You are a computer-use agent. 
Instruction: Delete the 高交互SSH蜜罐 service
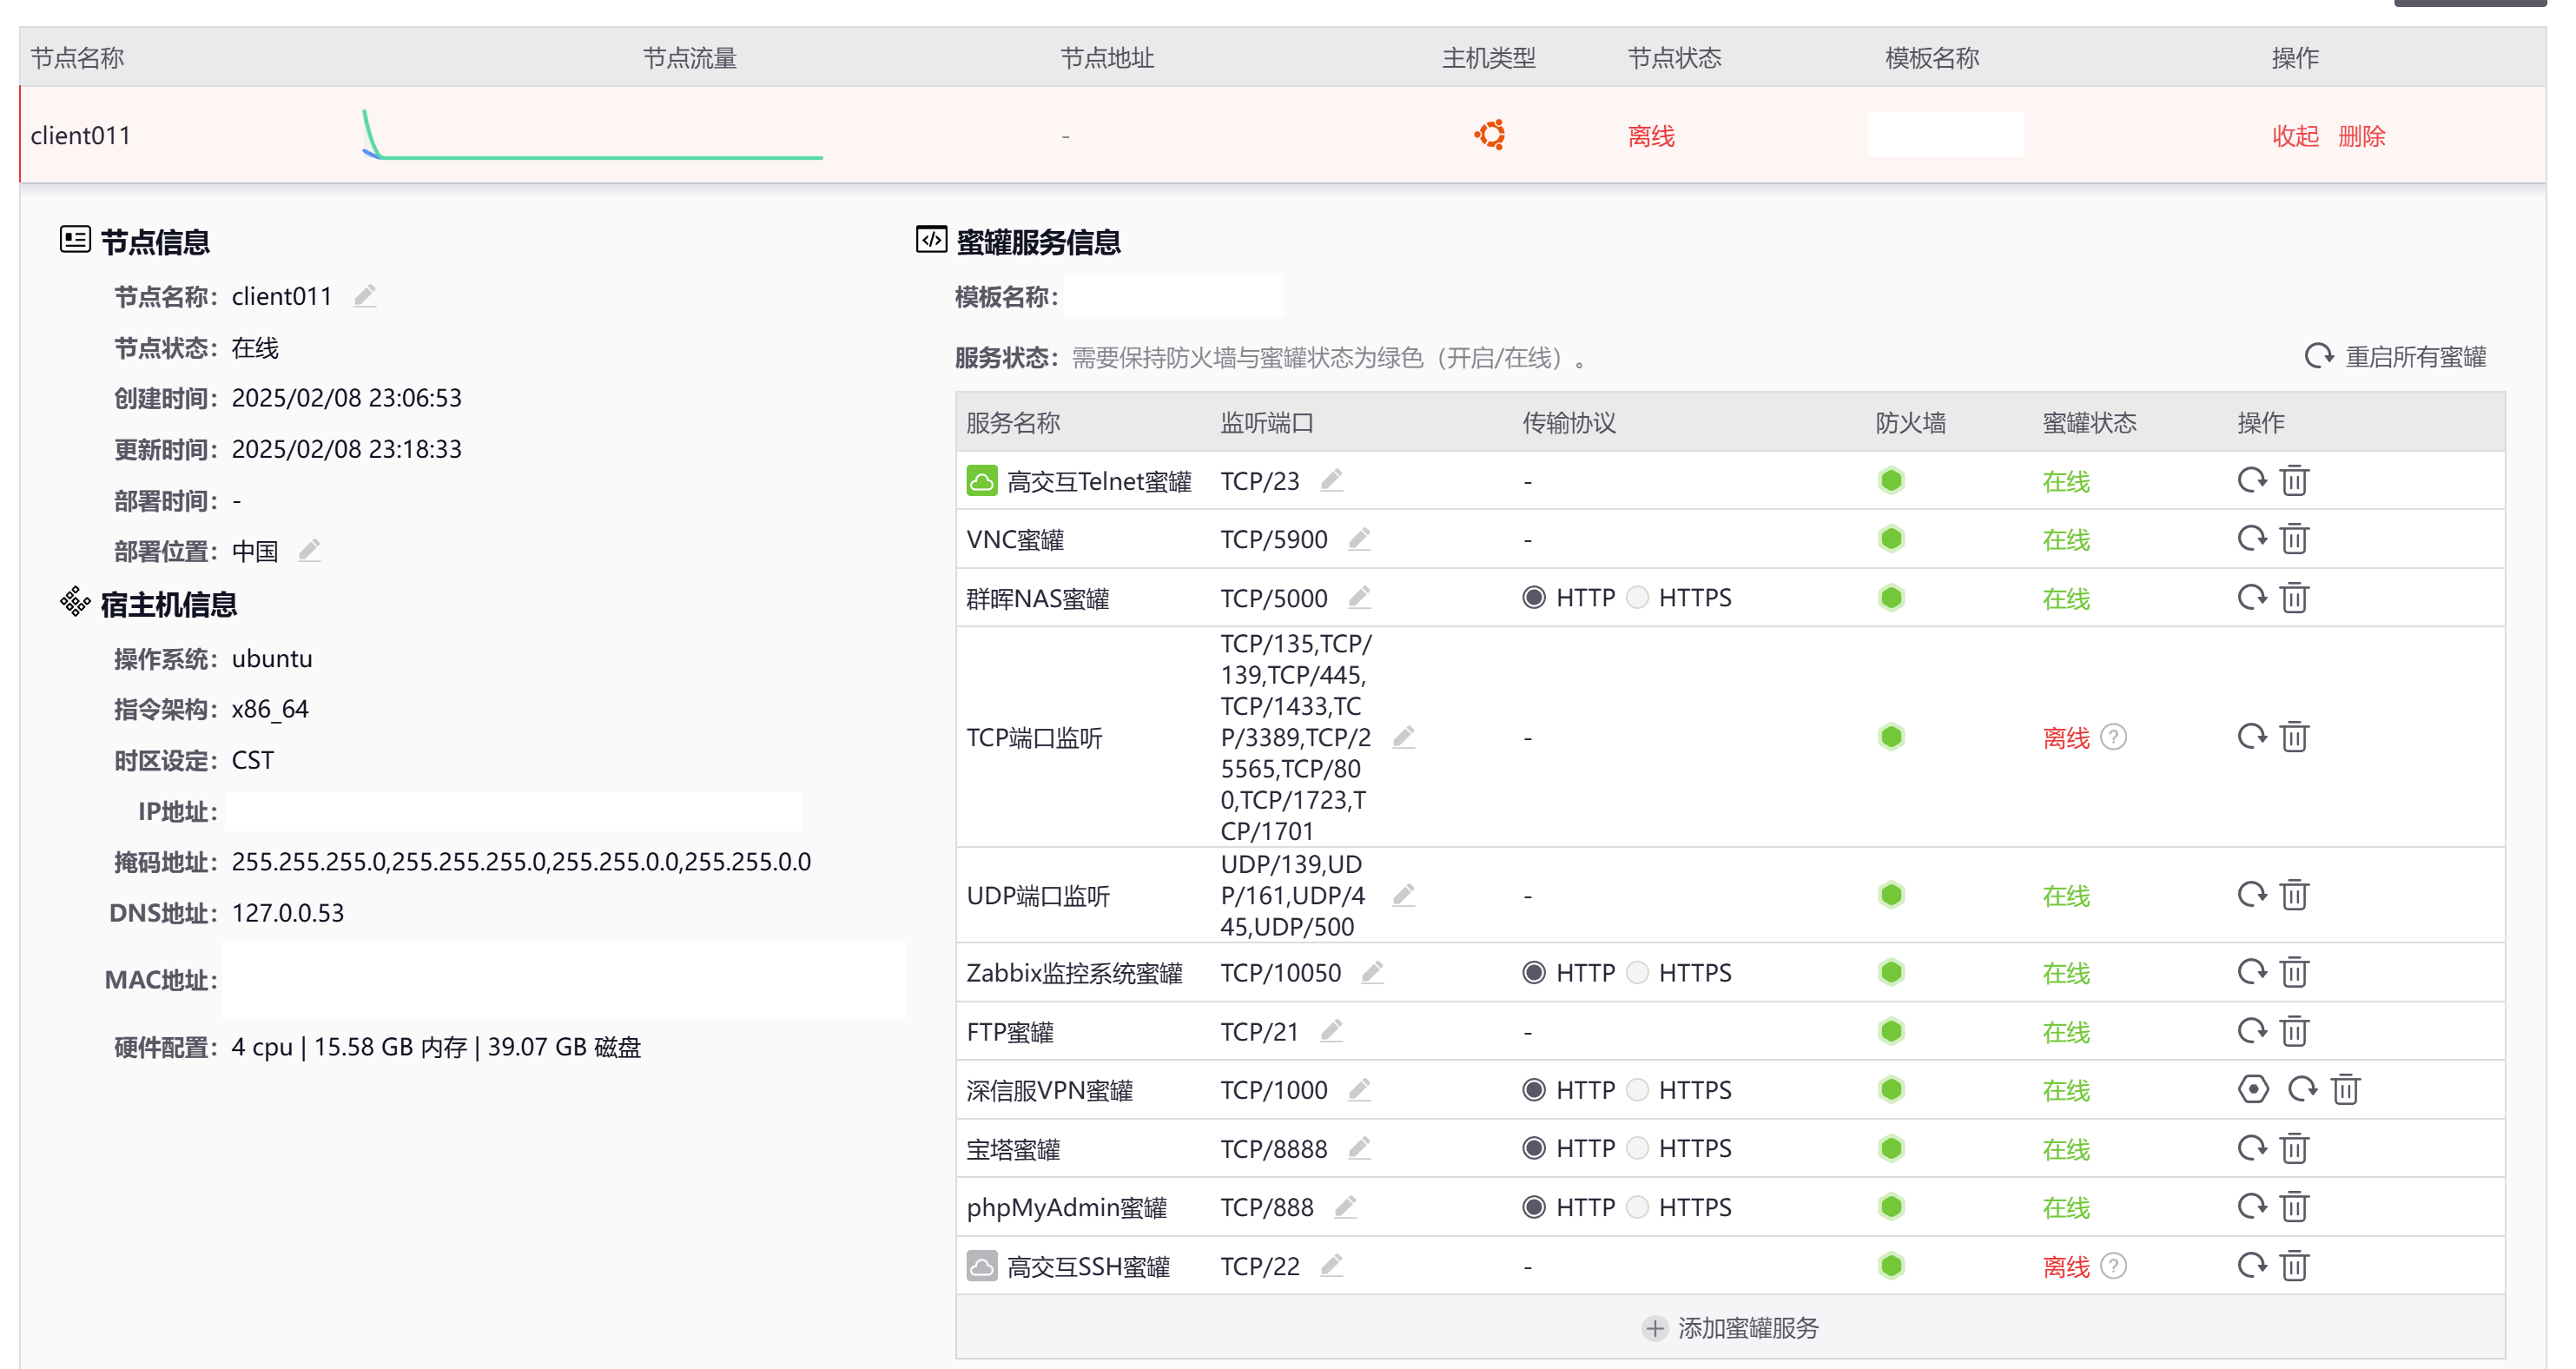[2294, 1266]
